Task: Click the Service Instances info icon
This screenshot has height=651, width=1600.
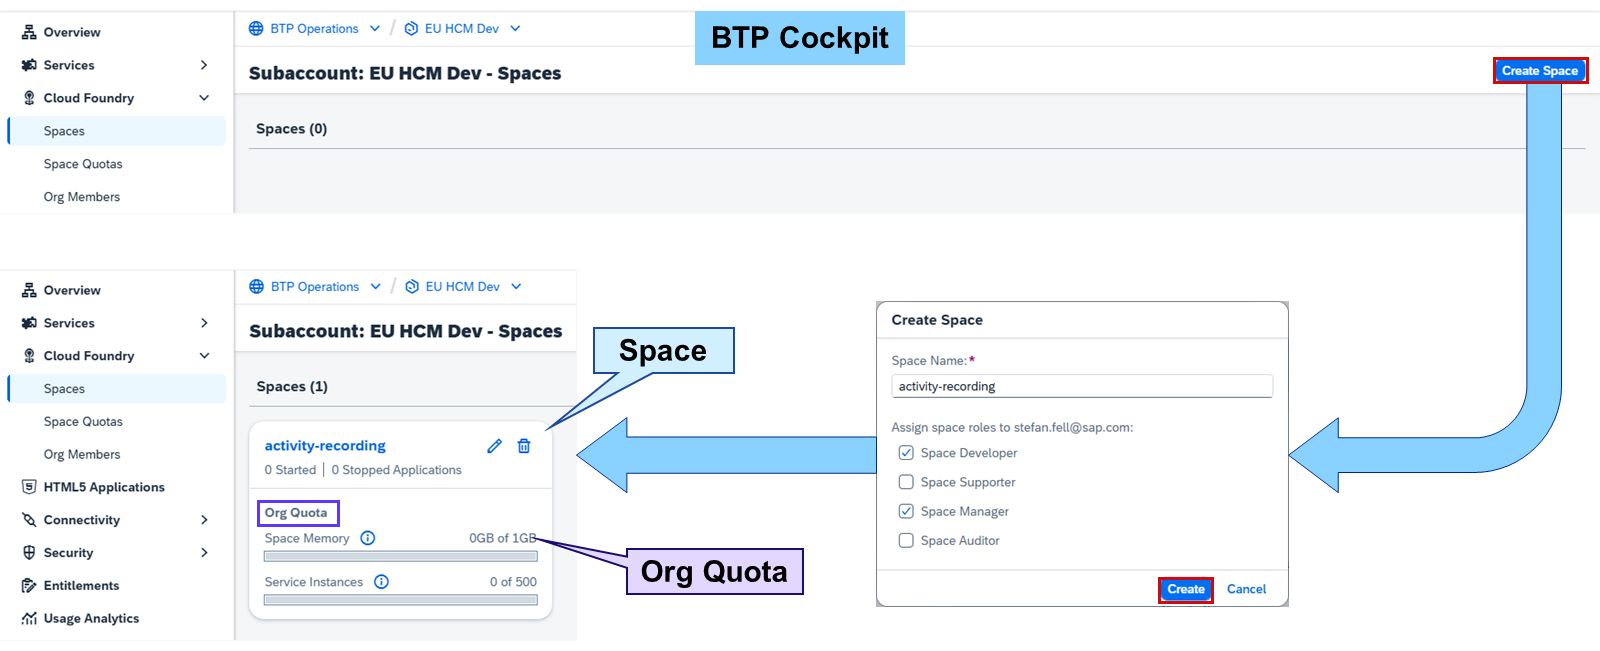Action: 381,582
